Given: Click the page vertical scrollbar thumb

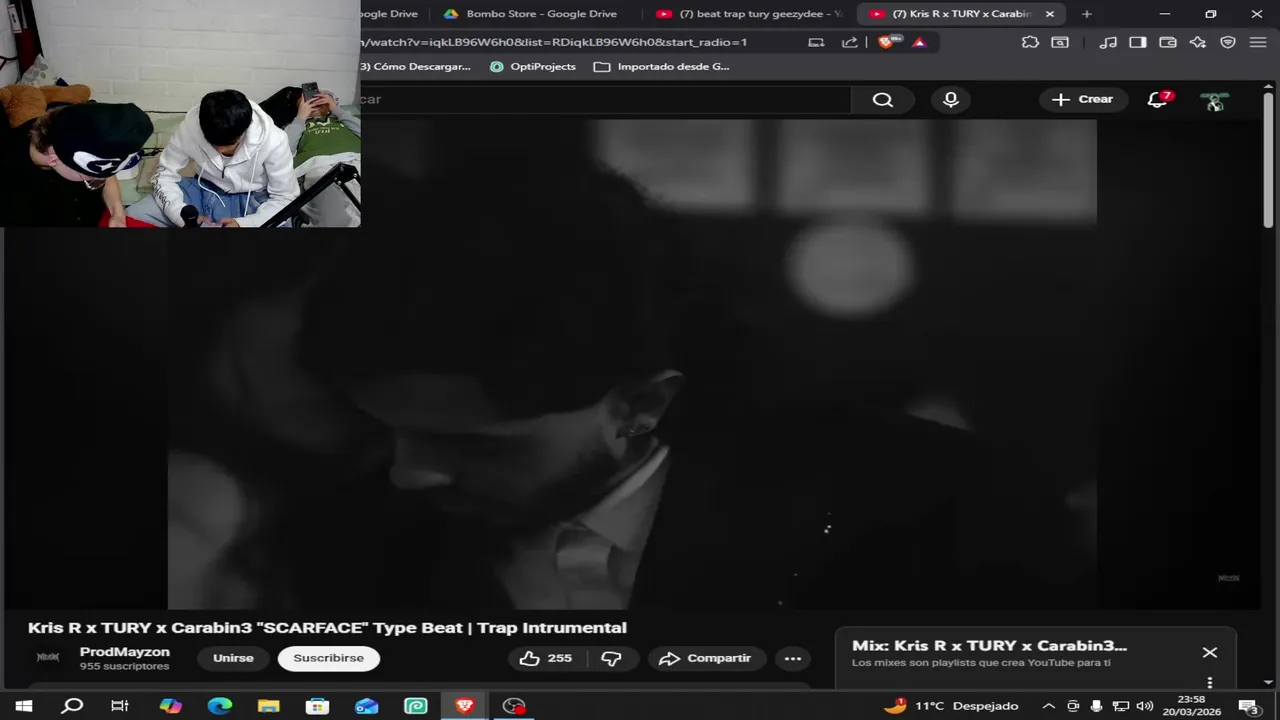Looking at the screenshot, I should 1268,160.
